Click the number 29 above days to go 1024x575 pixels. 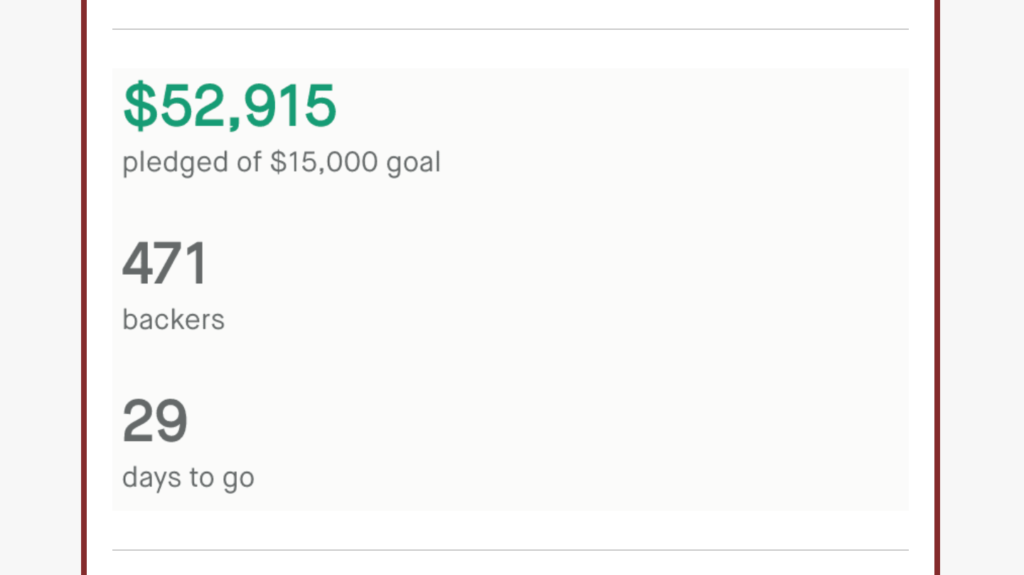[x=155, y=420]
